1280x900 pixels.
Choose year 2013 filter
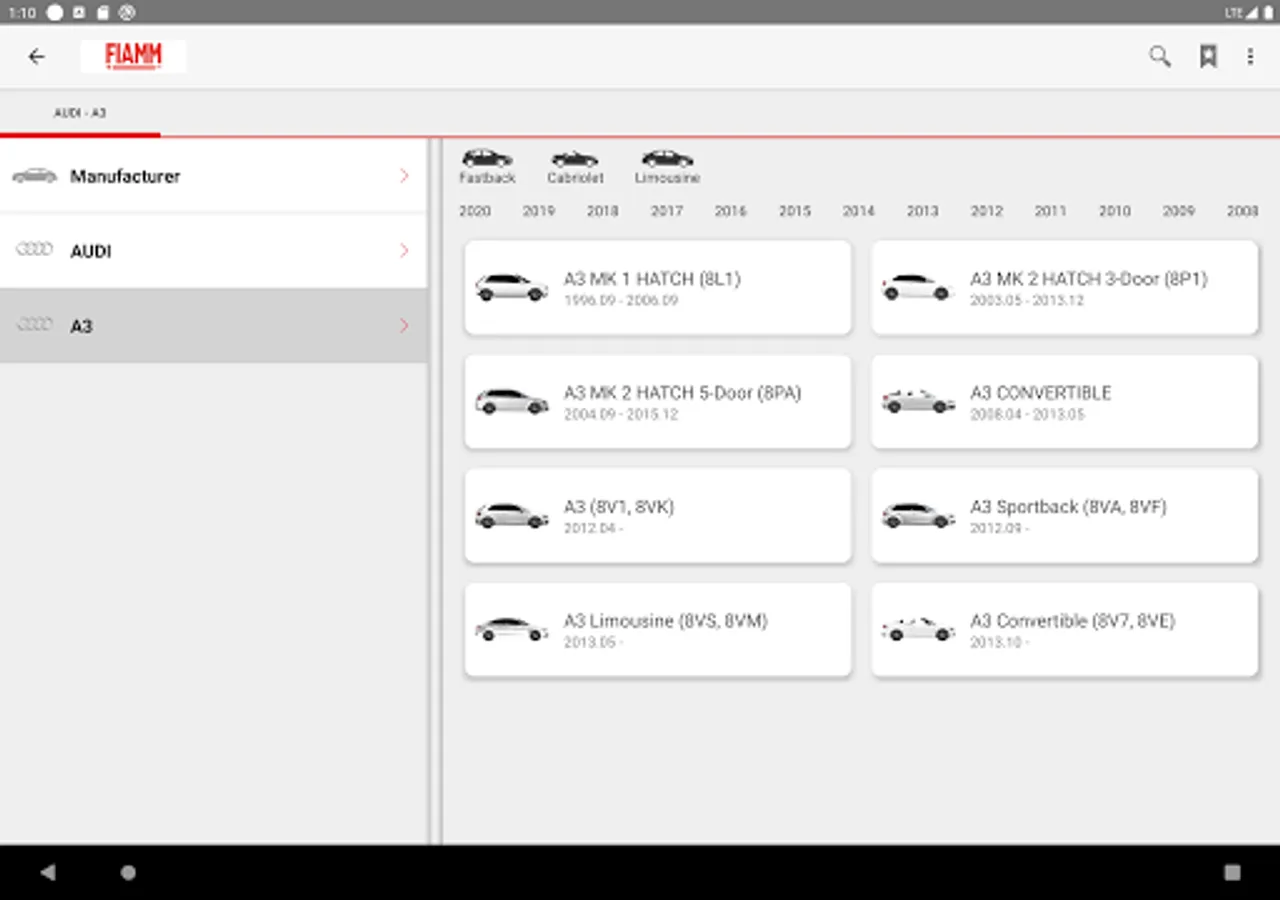point(923,211)
